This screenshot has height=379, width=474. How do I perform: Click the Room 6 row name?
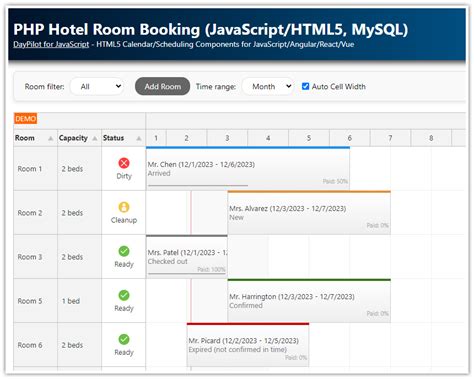tap(30, 345)
